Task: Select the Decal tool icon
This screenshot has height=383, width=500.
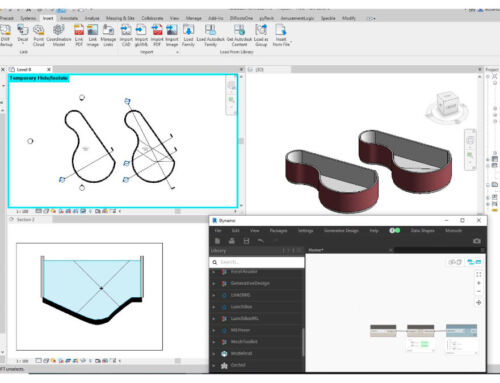Action: click(x=23, y=30)
